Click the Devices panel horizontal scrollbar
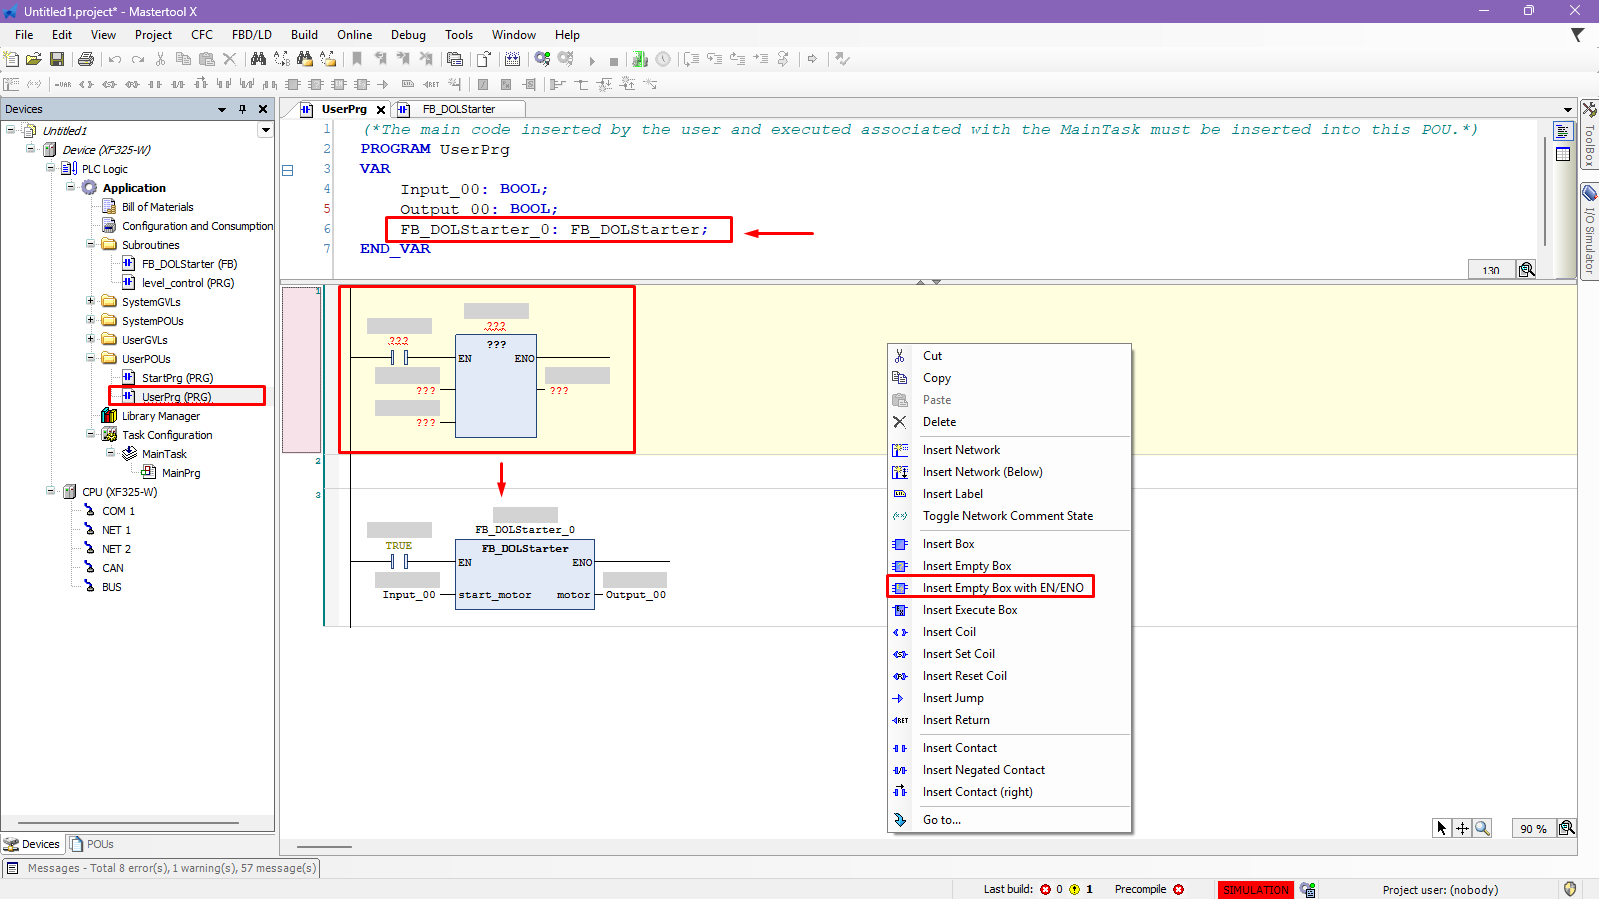This screenshot has height=899, width=1599. click(128, 823)
